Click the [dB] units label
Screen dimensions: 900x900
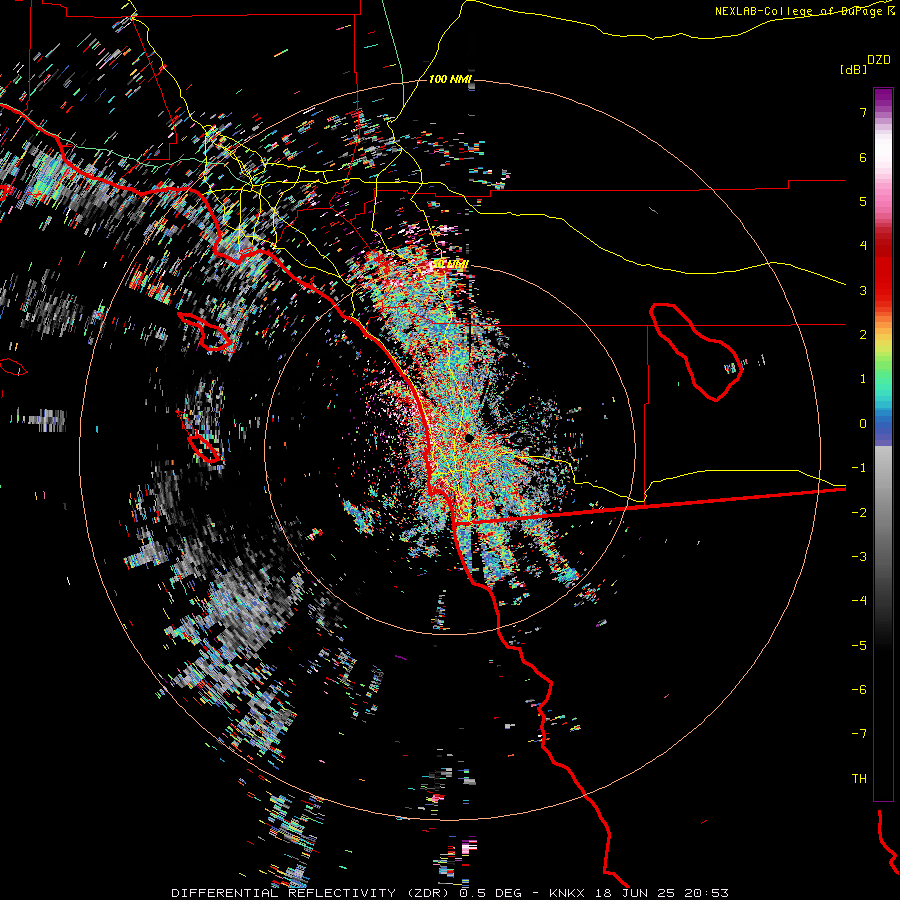click(854, 69)
